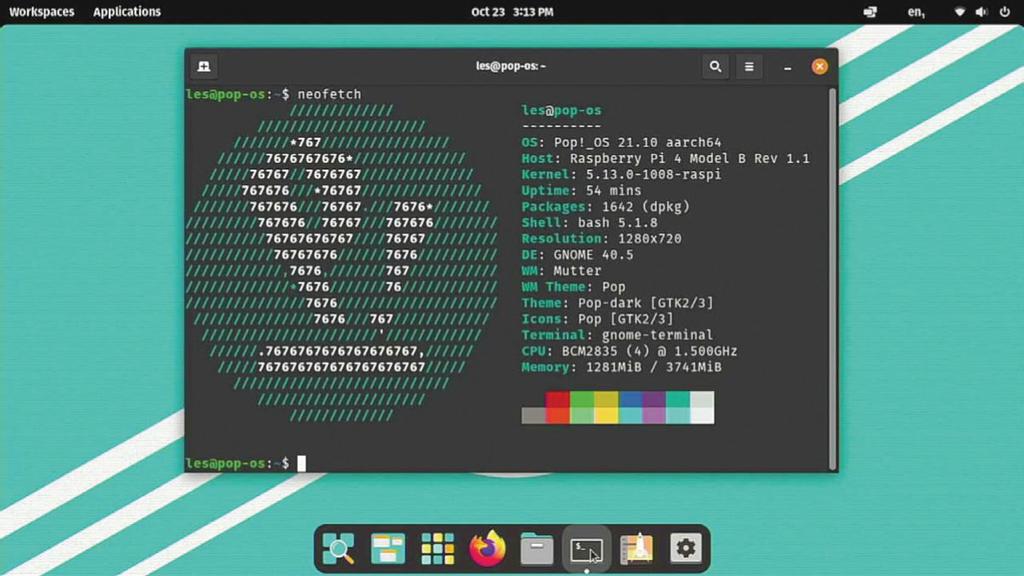Click the 'OS: Pop!_OS 21.10 aarch64' line
This screenshot has height=576, width=1024.
[621, 142]
